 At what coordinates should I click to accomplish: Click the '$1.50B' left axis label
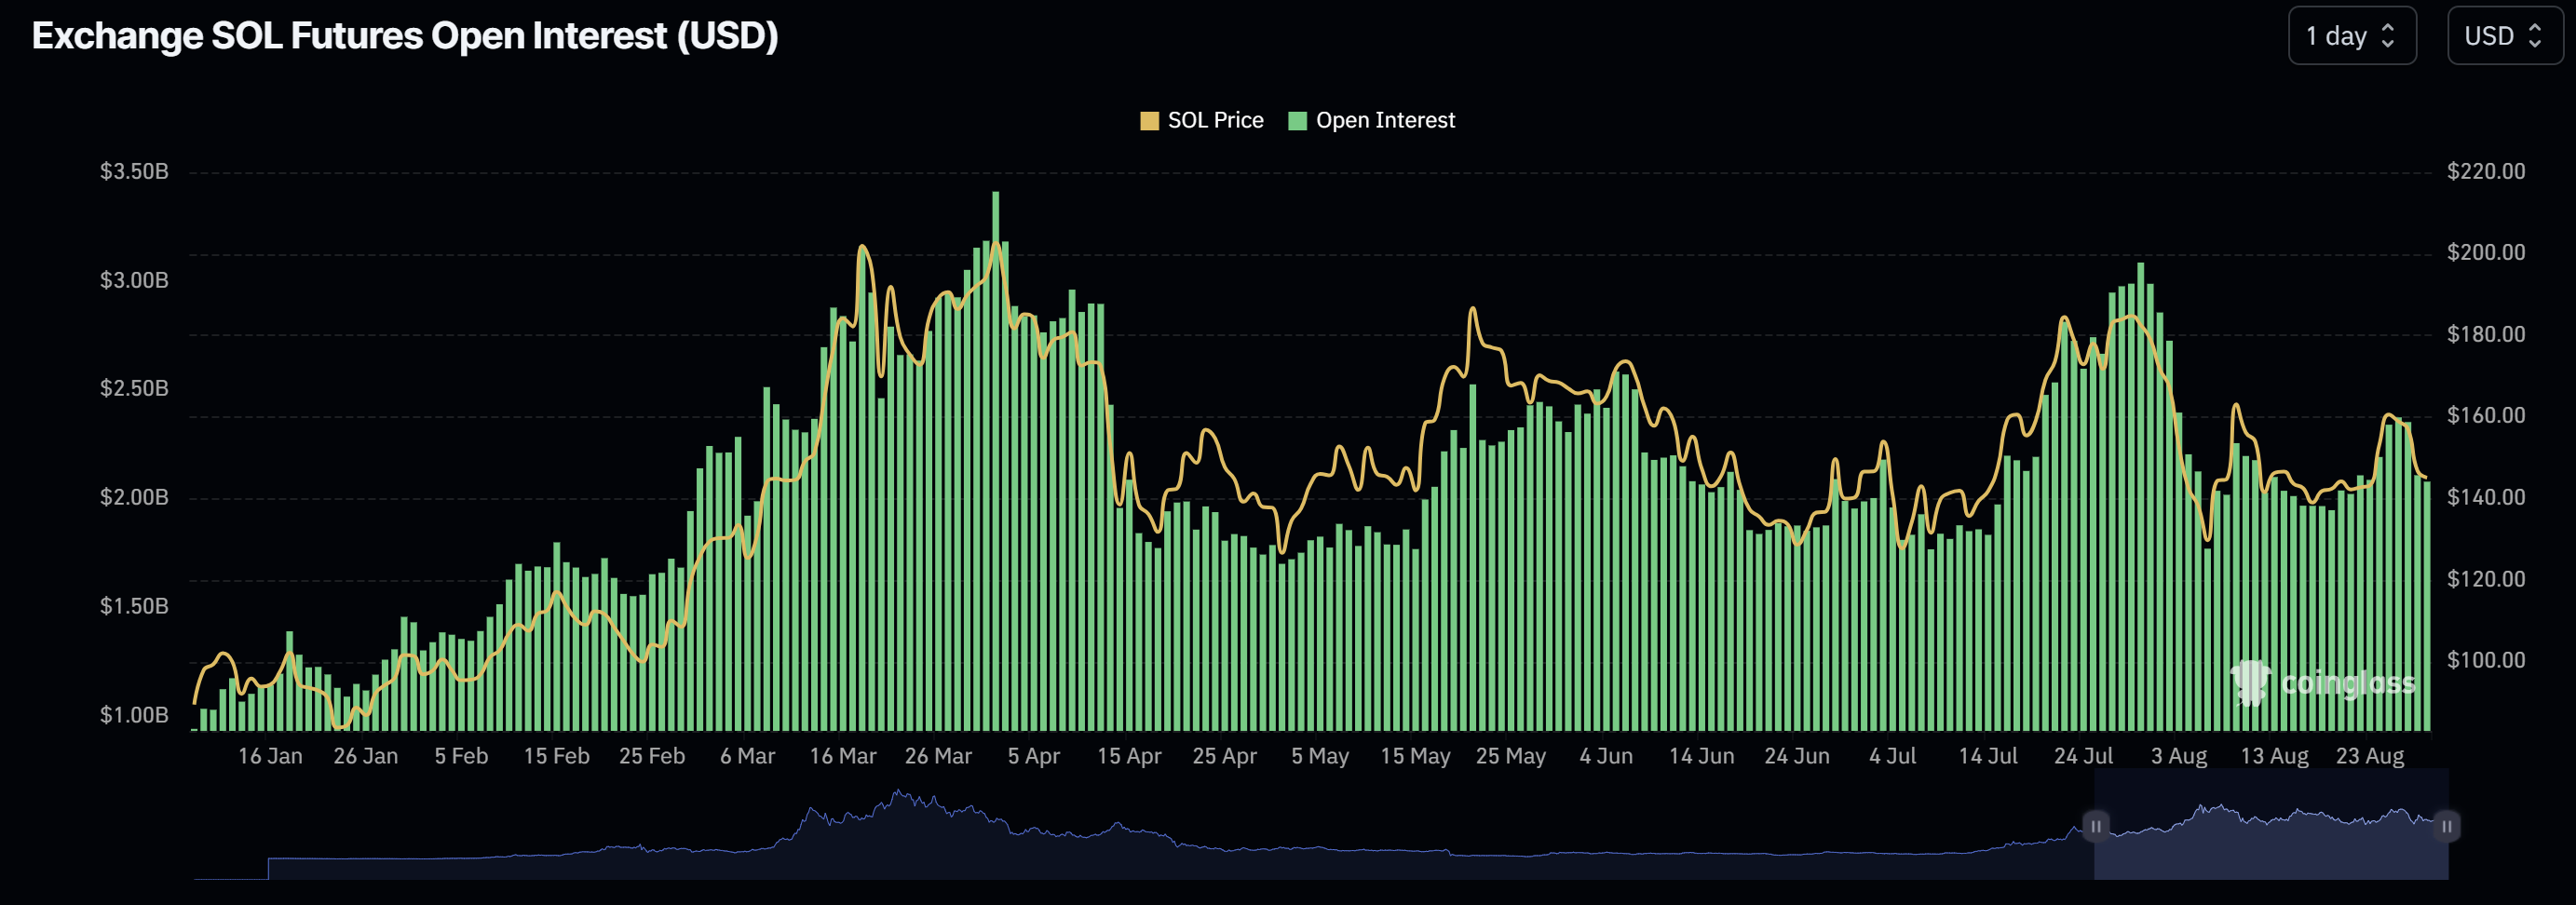point(134,606)
